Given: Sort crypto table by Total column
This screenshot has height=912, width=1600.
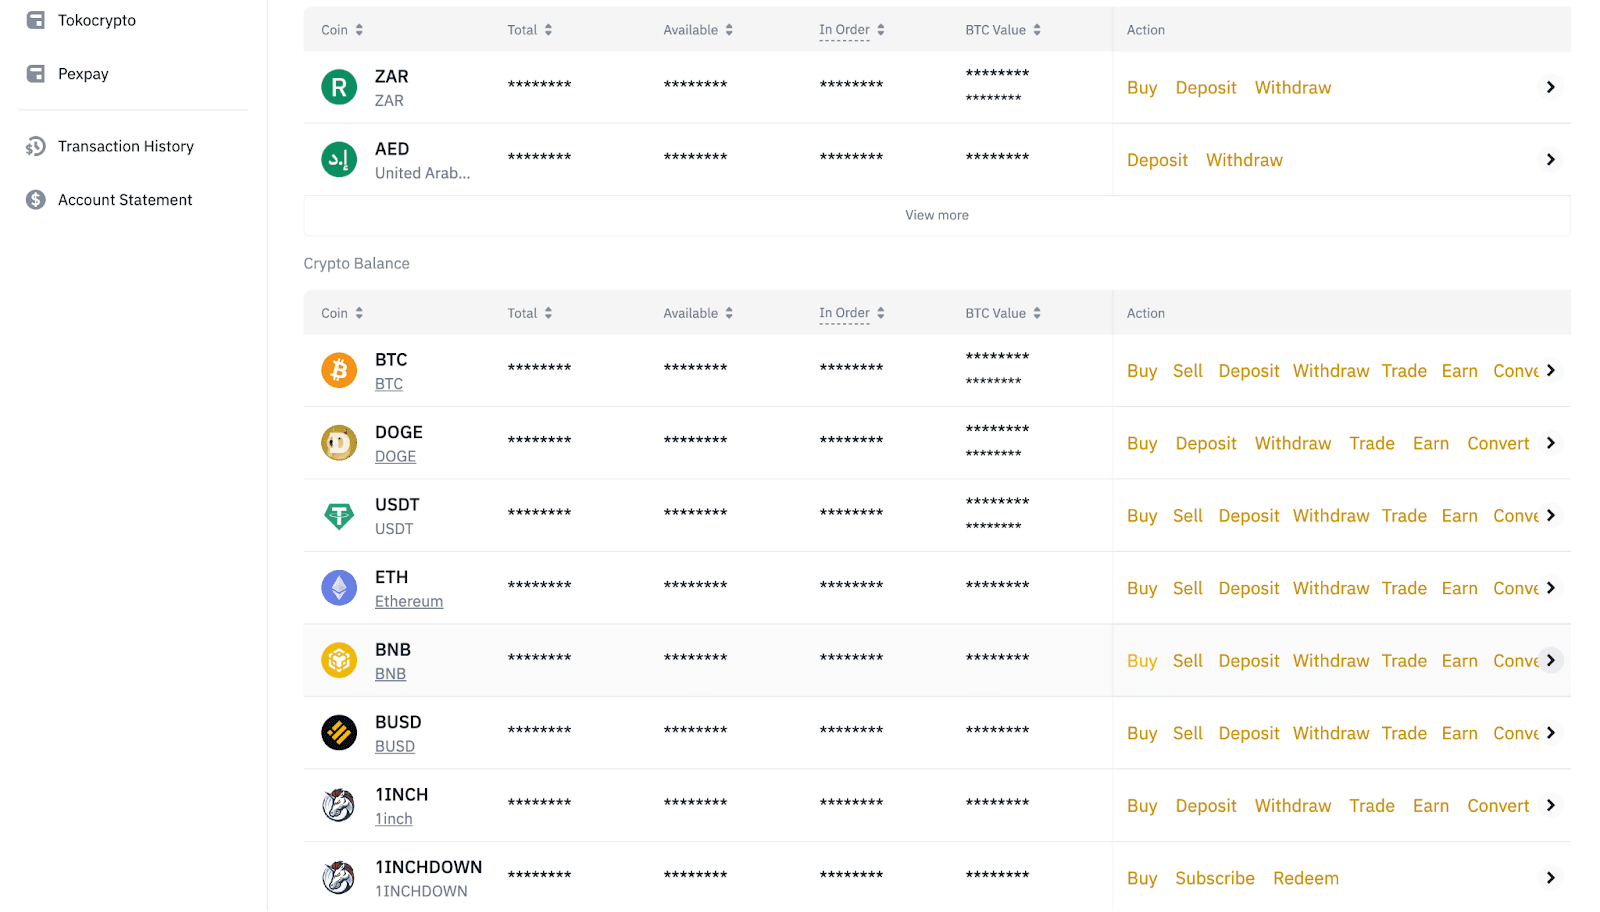Looking at the screenshot, I should [x=548, y=313].
